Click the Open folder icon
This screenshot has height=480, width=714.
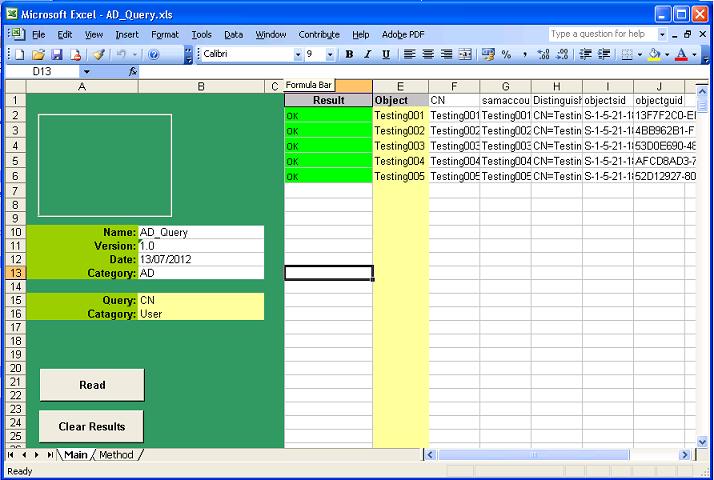38,54
